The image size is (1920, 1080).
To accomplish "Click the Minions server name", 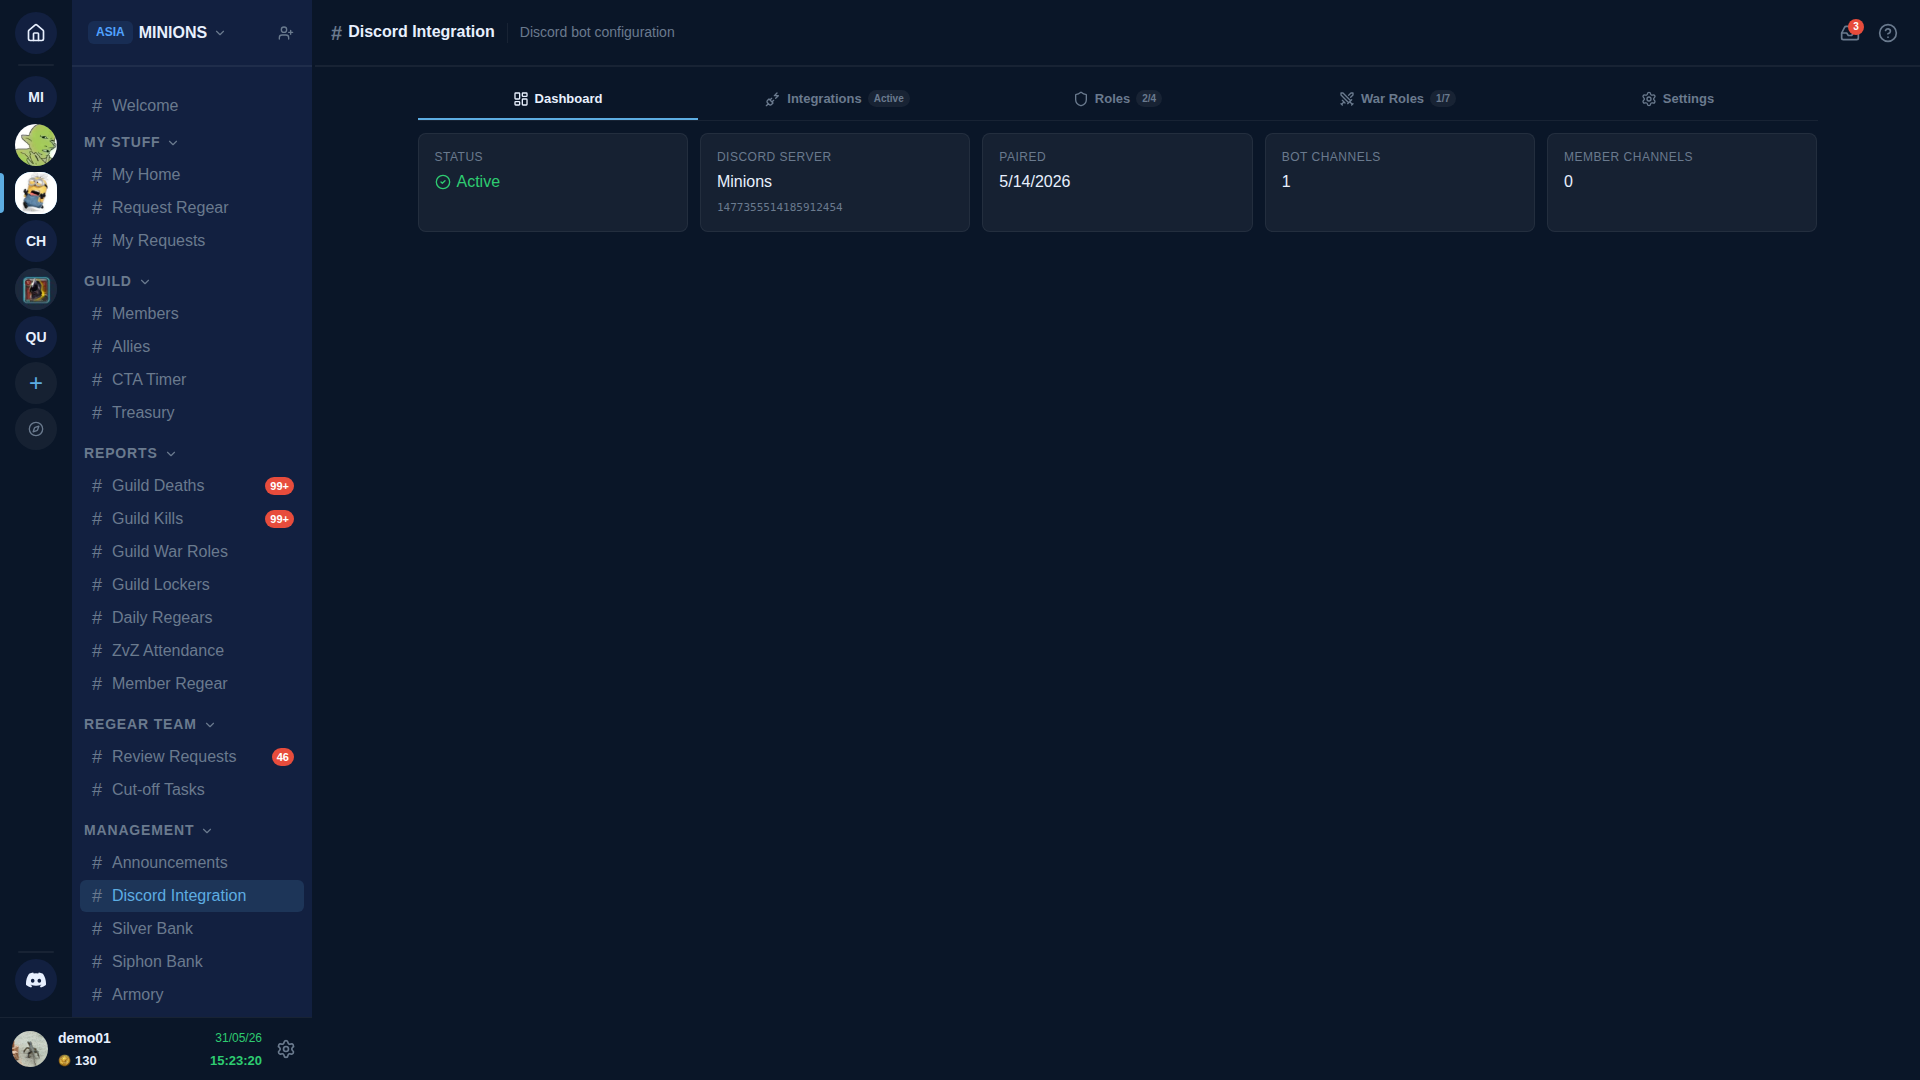I will [744, 182].
